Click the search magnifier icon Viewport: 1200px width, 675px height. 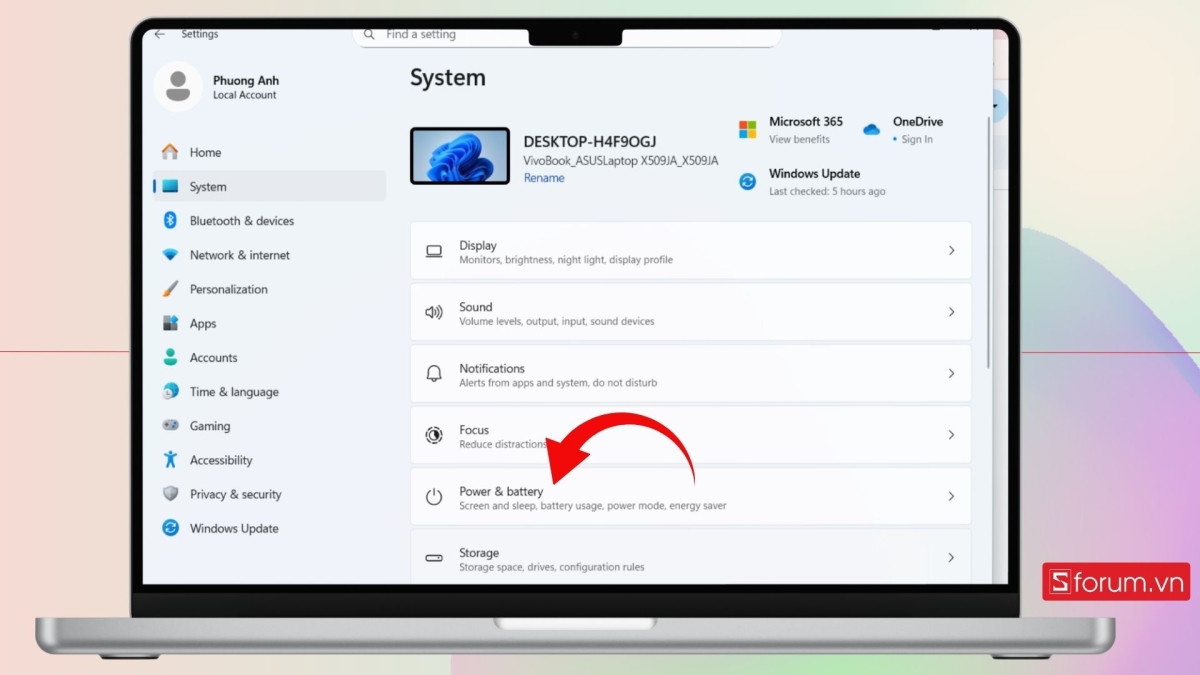[x=369, y=34]
